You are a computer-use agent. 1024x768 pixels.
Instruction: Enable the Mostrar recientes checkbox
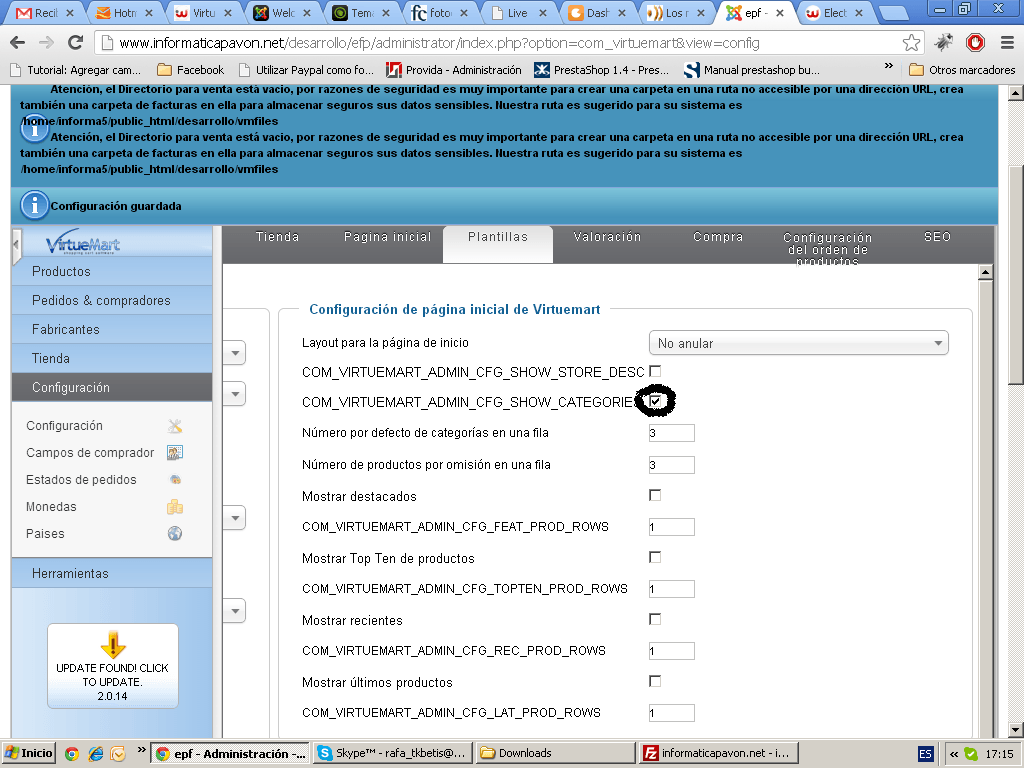click(655, 619)
